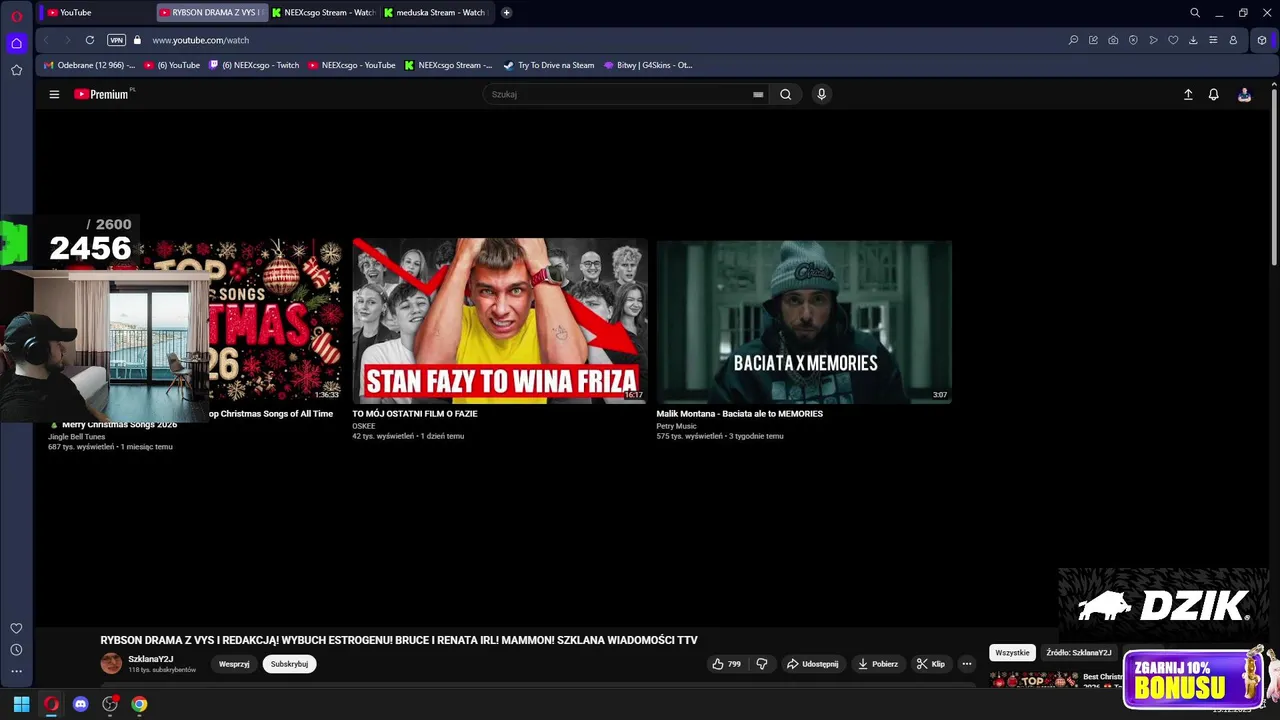Like the video with 799 likes

pos(726,664)
